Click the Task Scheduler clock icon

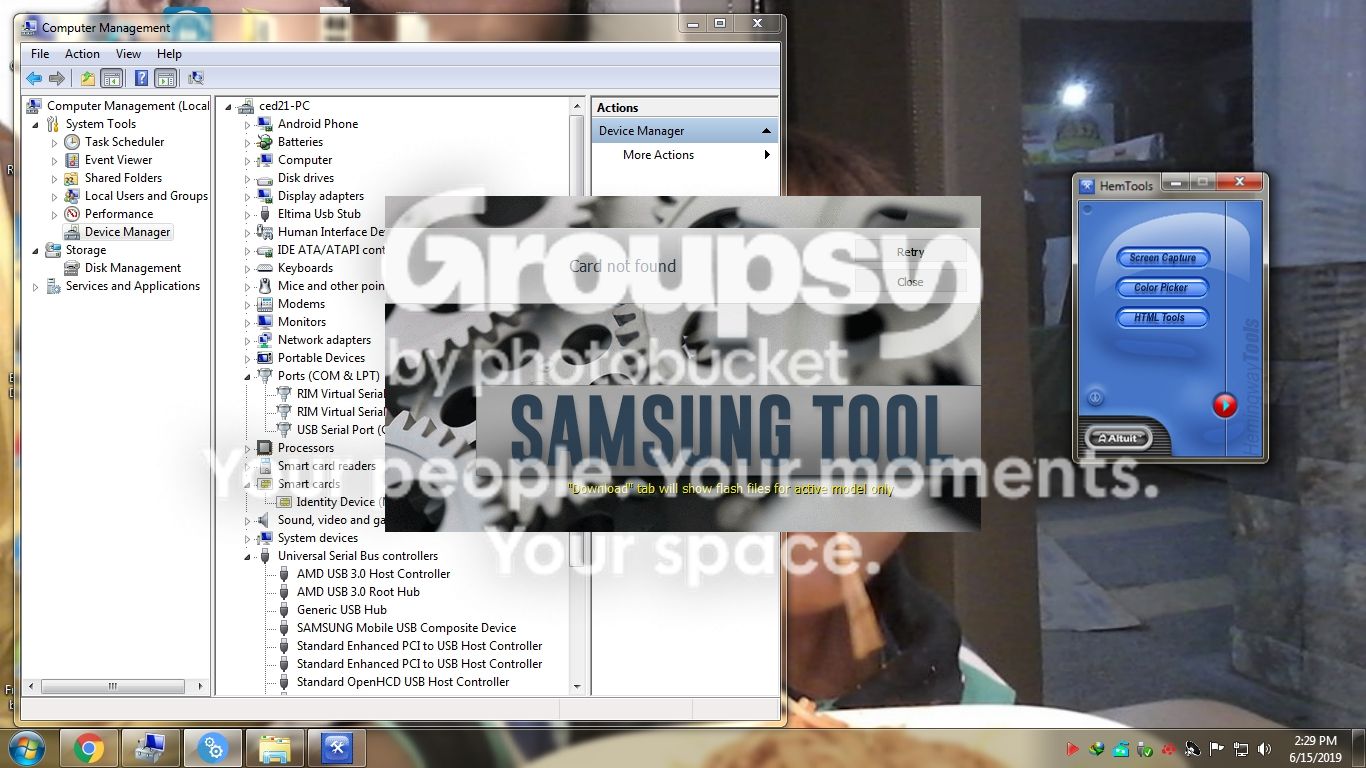72,142
